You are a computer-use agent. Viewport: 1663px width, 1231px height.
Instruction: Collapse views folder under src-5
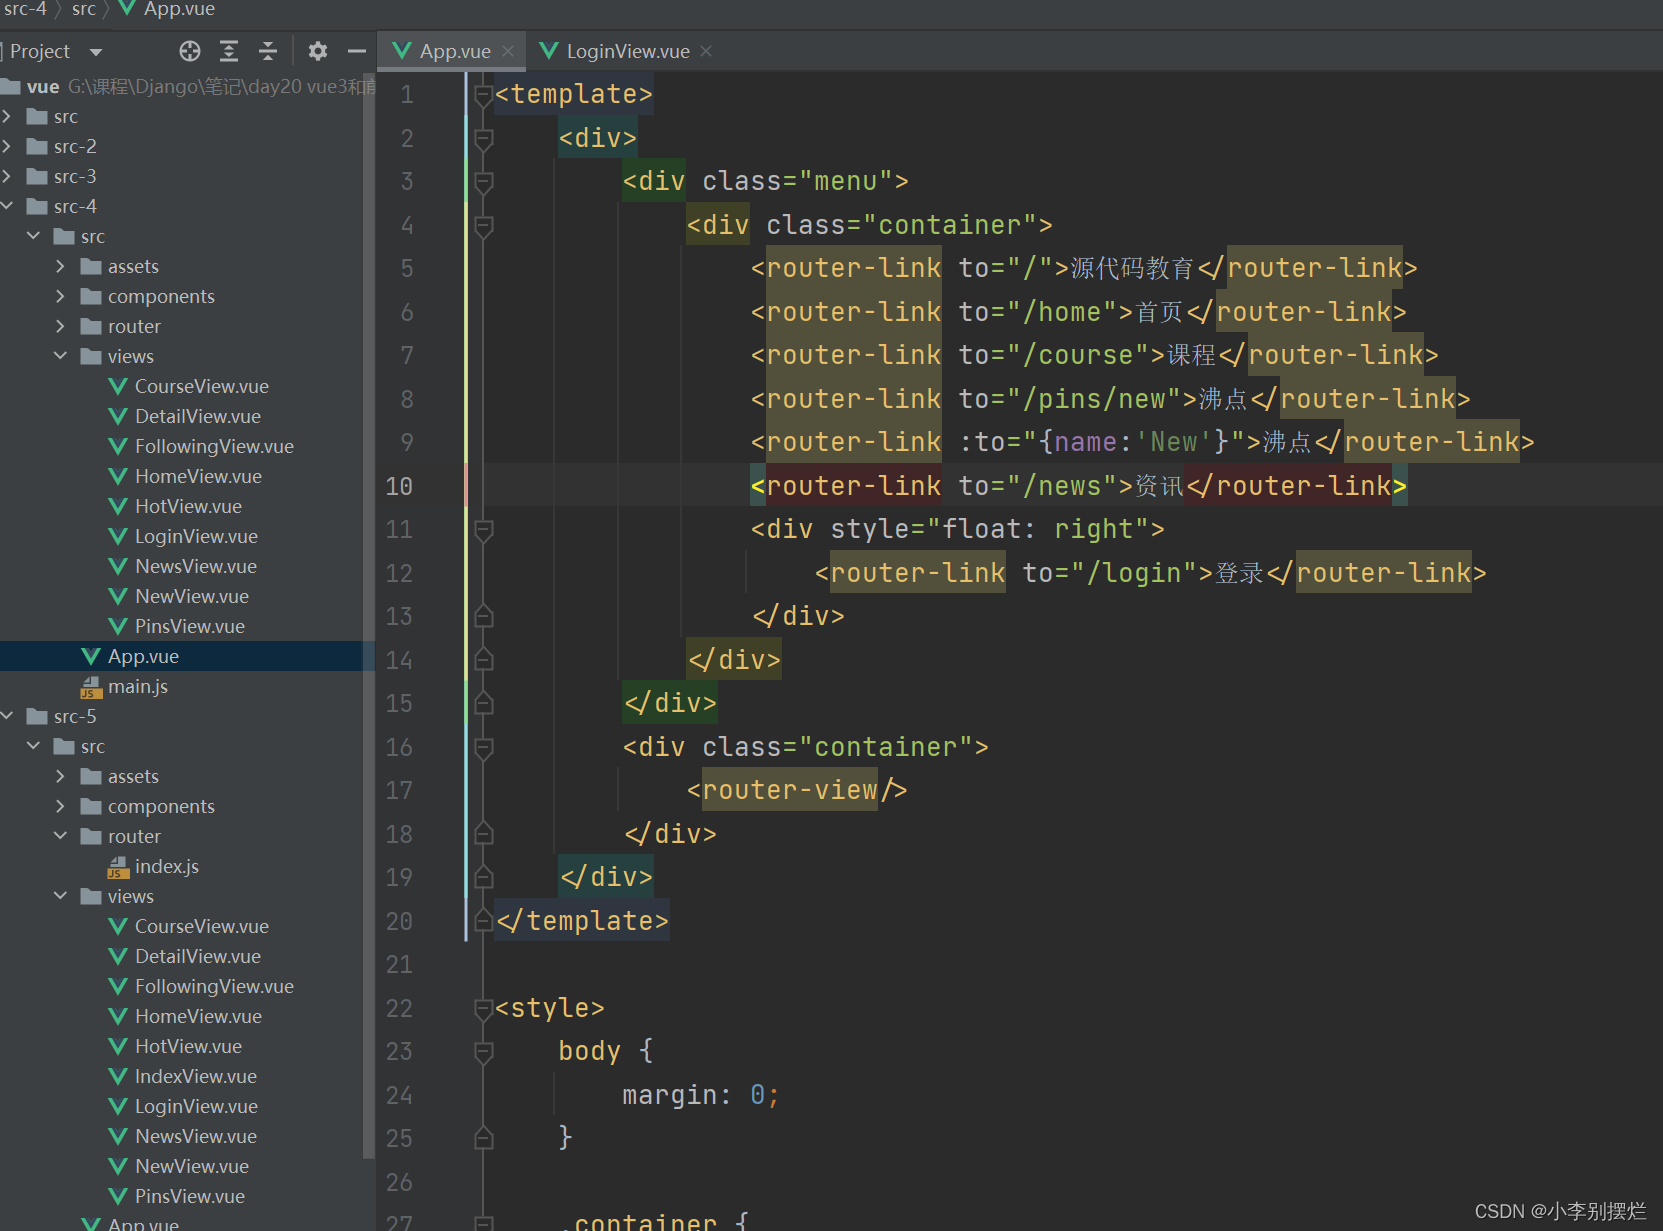(x=60, y=897)
